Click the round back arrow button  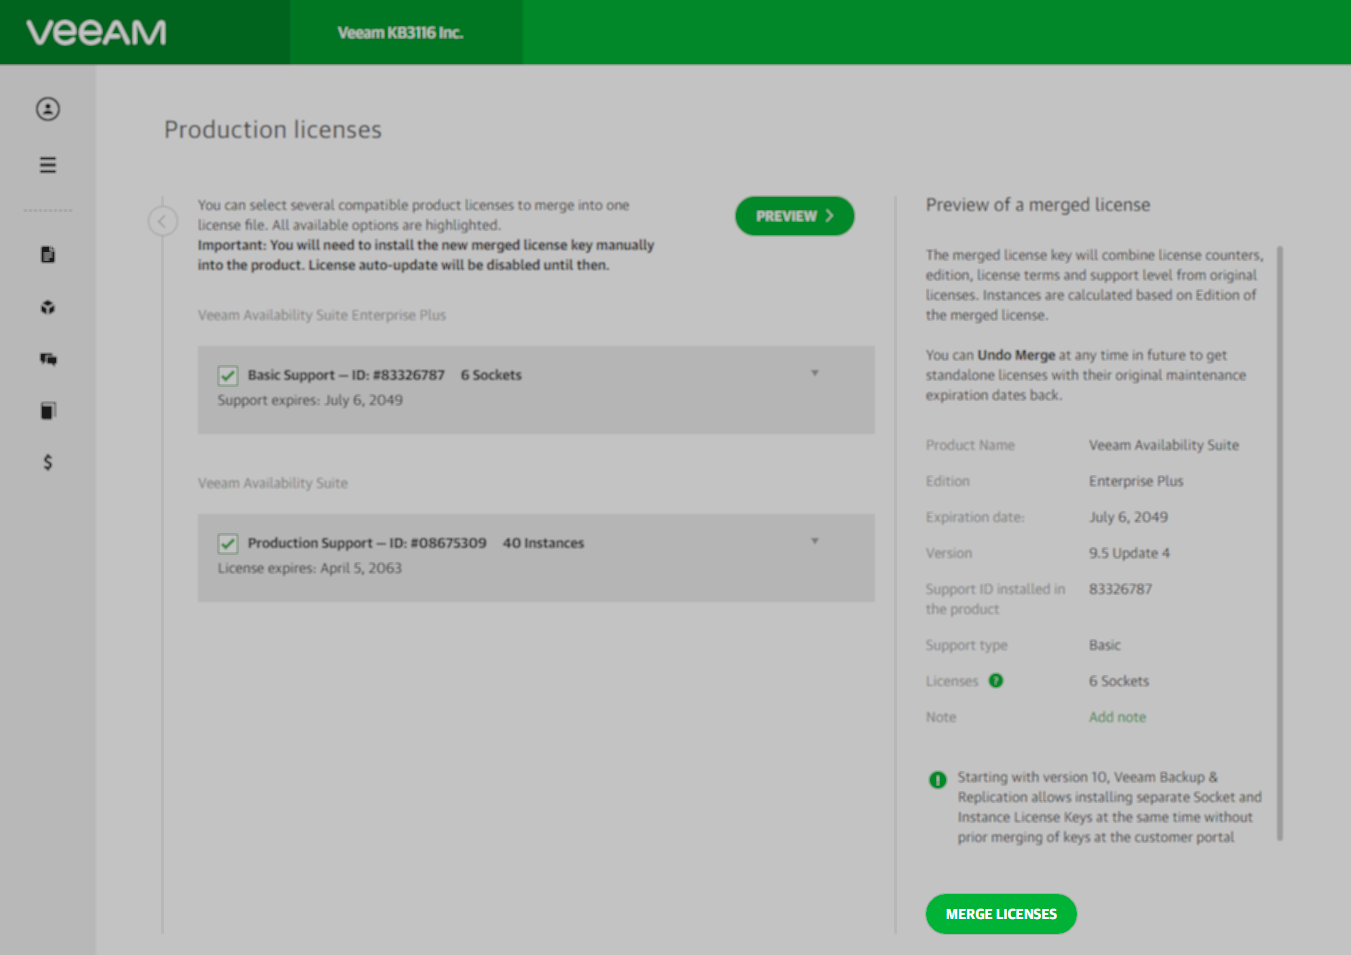[x=163, y=221]
